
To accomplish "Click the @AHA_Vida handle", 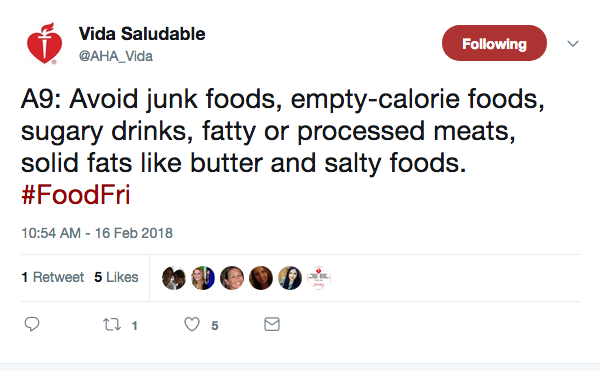I will click(116, 56).
